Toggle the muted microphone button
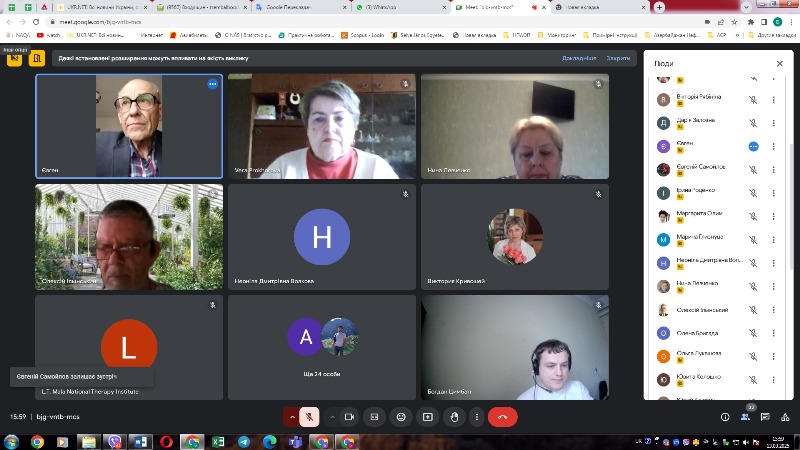Viewport: 800px width, 450px height. pyautogui.click(x=309, y=417)
